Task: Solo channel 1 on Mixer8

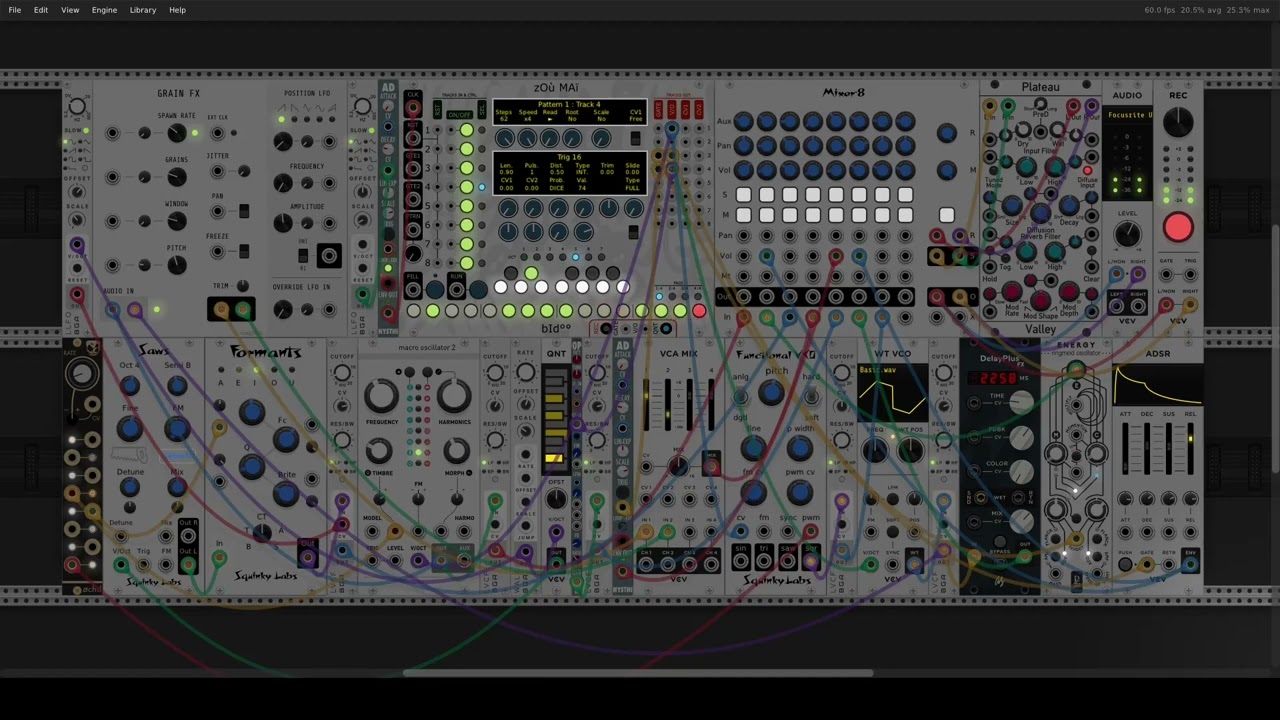Action: pos(743,195)
